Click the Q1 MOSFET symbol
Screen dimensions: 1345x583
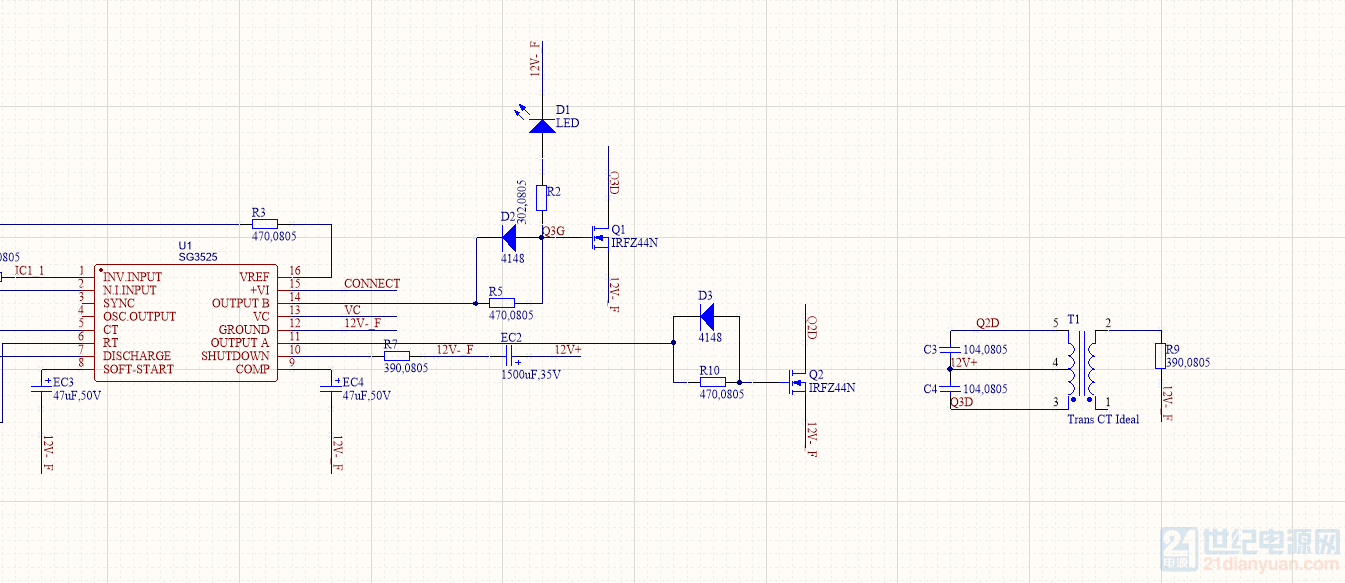600,237
